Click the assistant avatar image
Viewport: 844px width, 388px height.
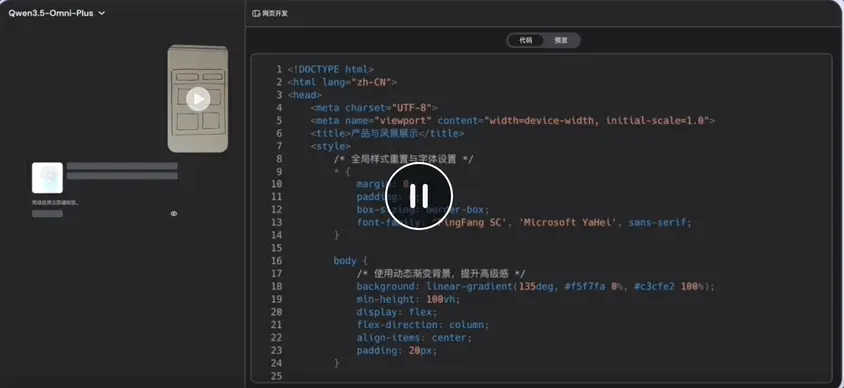click(47, 178)
